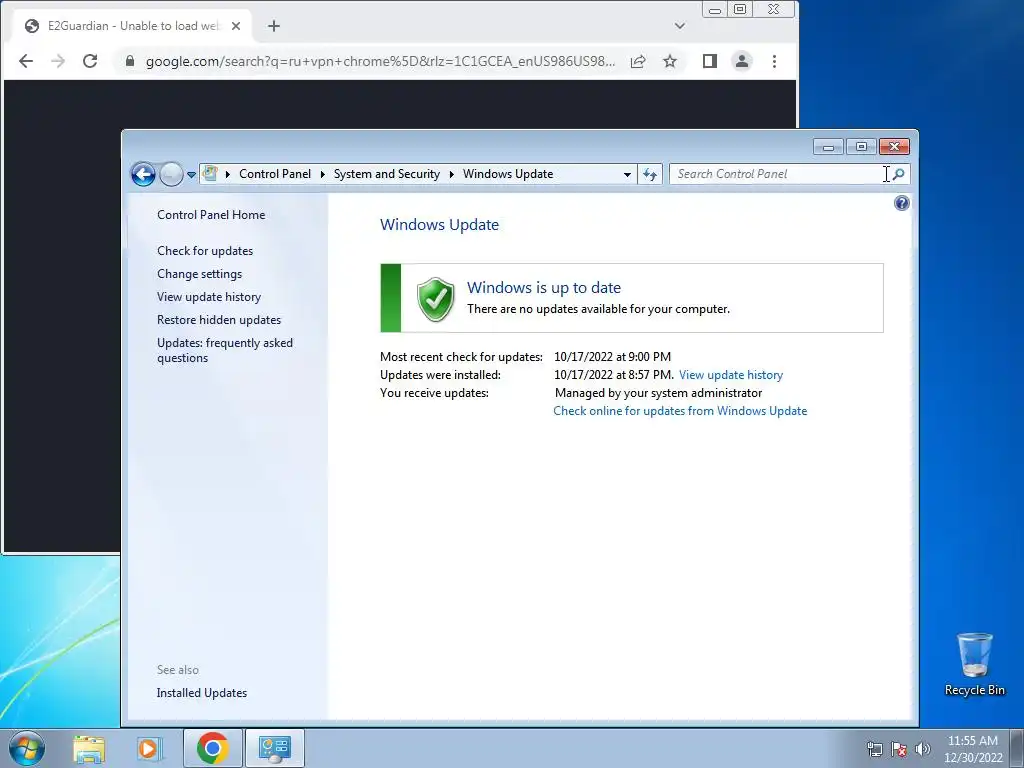The image size is (1024, 768).
Task: Click the Control Panel icon in address bar
Action: [210, 174]
